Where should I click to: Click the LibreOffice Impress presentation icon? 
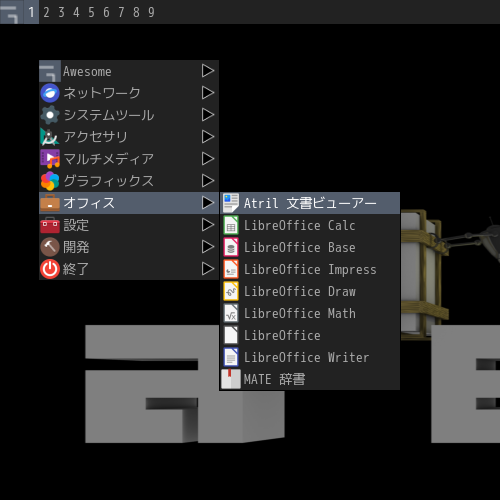(231, 269)
